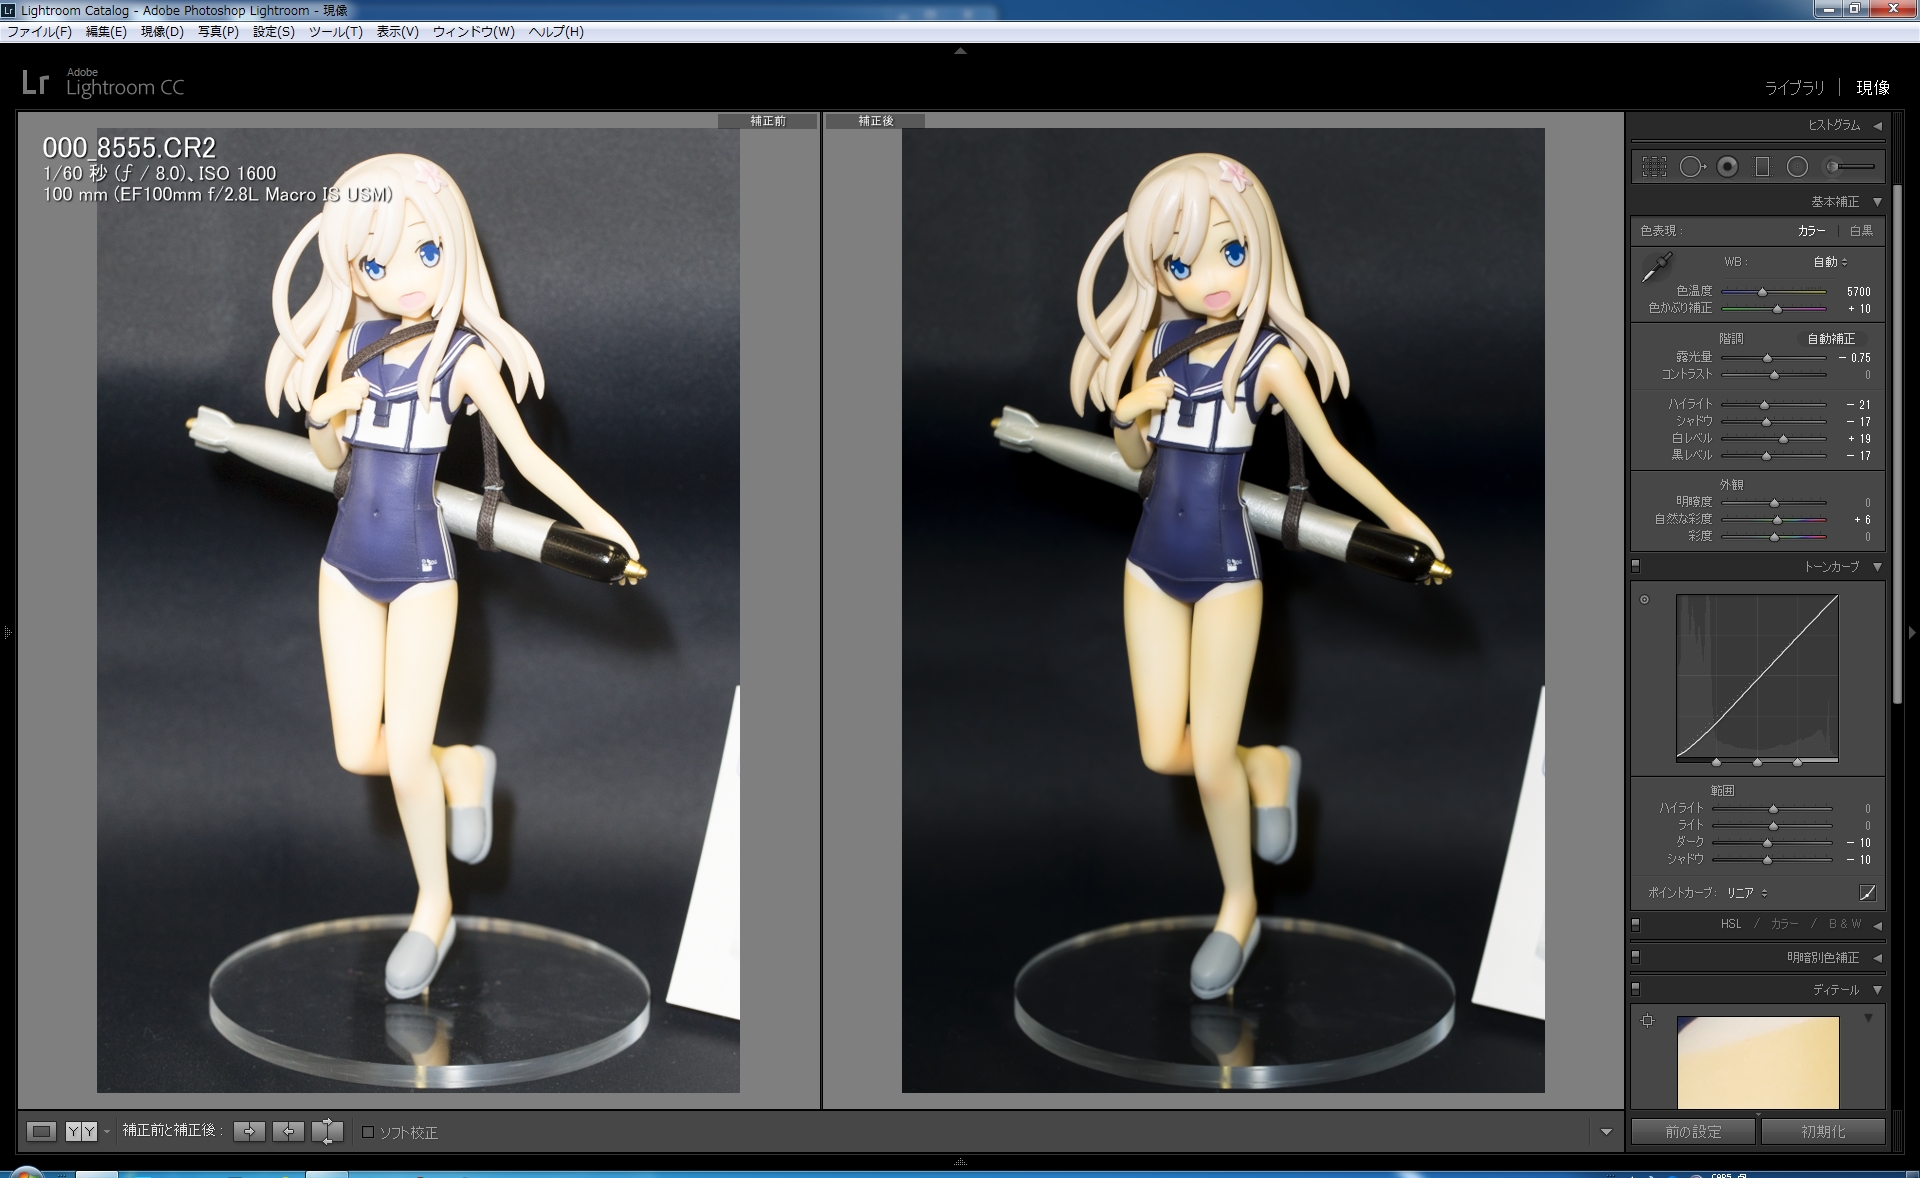Open the ポイントカーブ リニア dropdown

[1747, 893]
